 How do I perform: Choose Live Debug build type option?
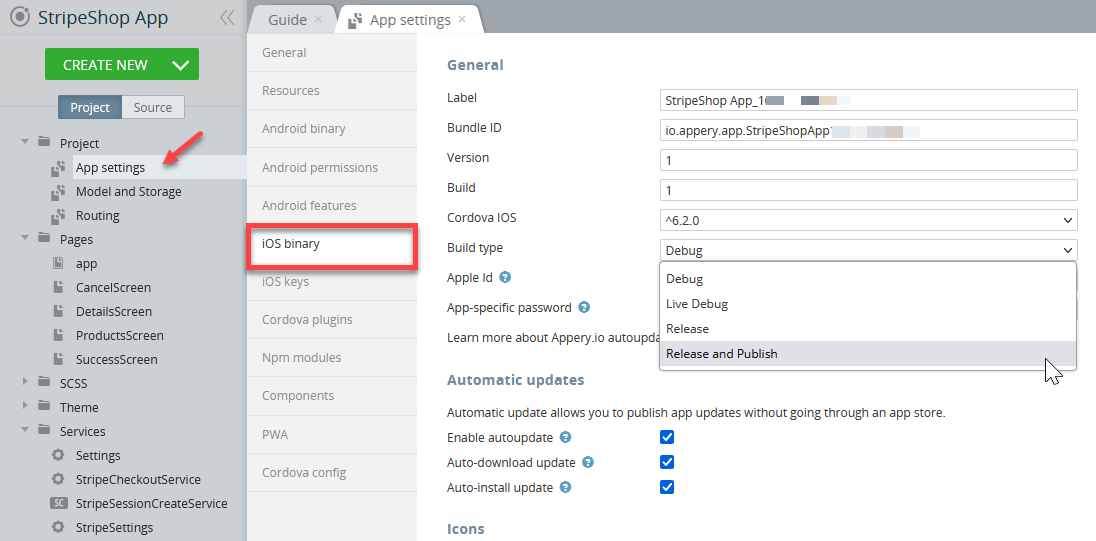pyautogui.click(x=867, y=303)
